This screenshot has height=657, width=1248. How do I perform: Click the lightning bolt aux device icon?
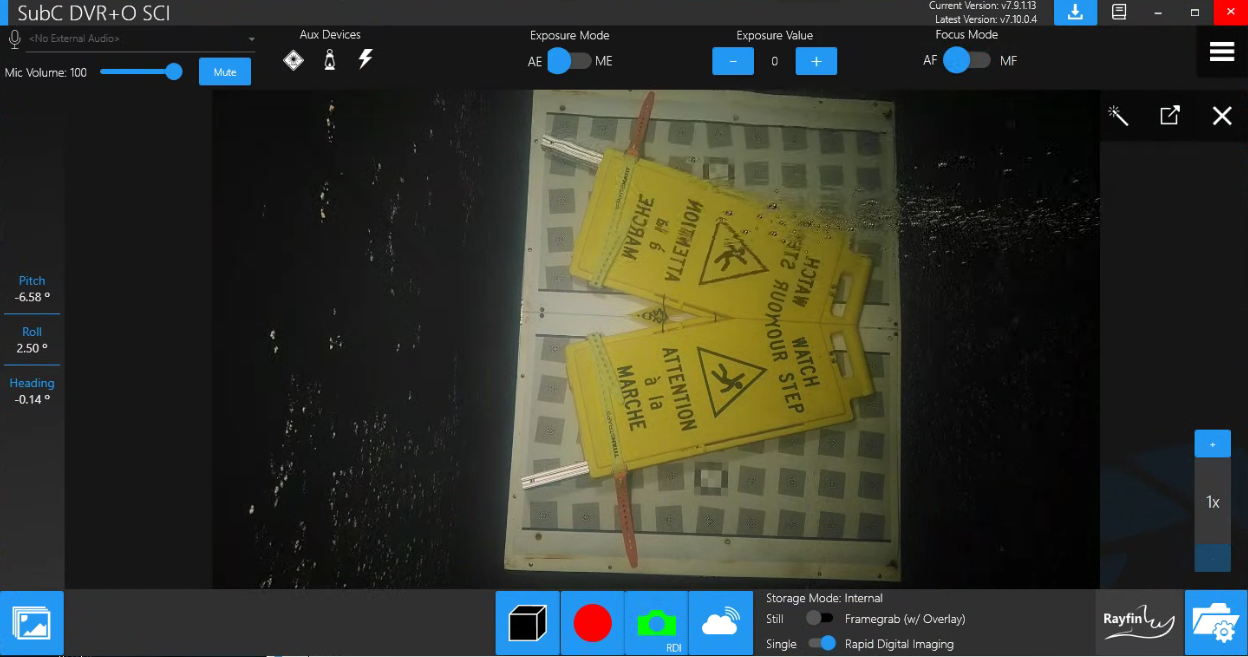[366, 60]
